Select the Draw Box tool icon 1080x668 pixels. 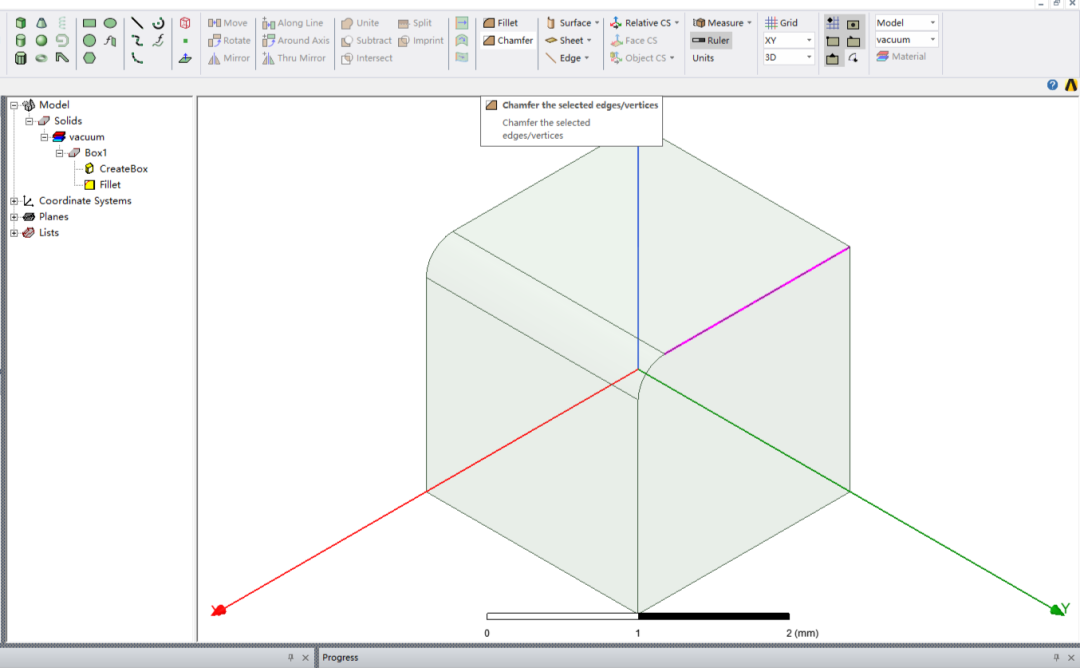(21, 23)
